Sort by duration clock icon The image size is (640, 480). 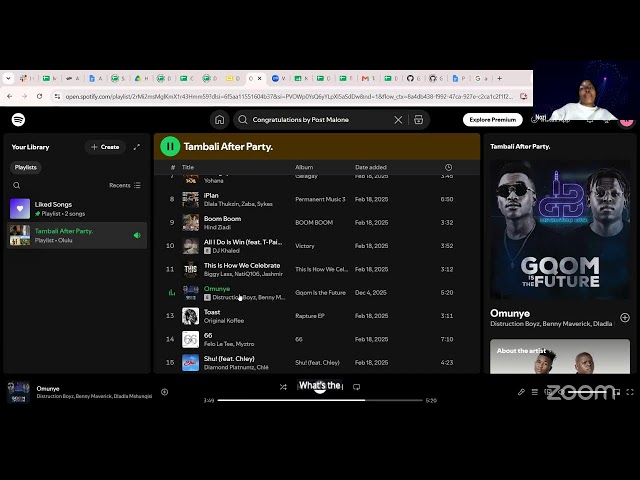[448, 167]
